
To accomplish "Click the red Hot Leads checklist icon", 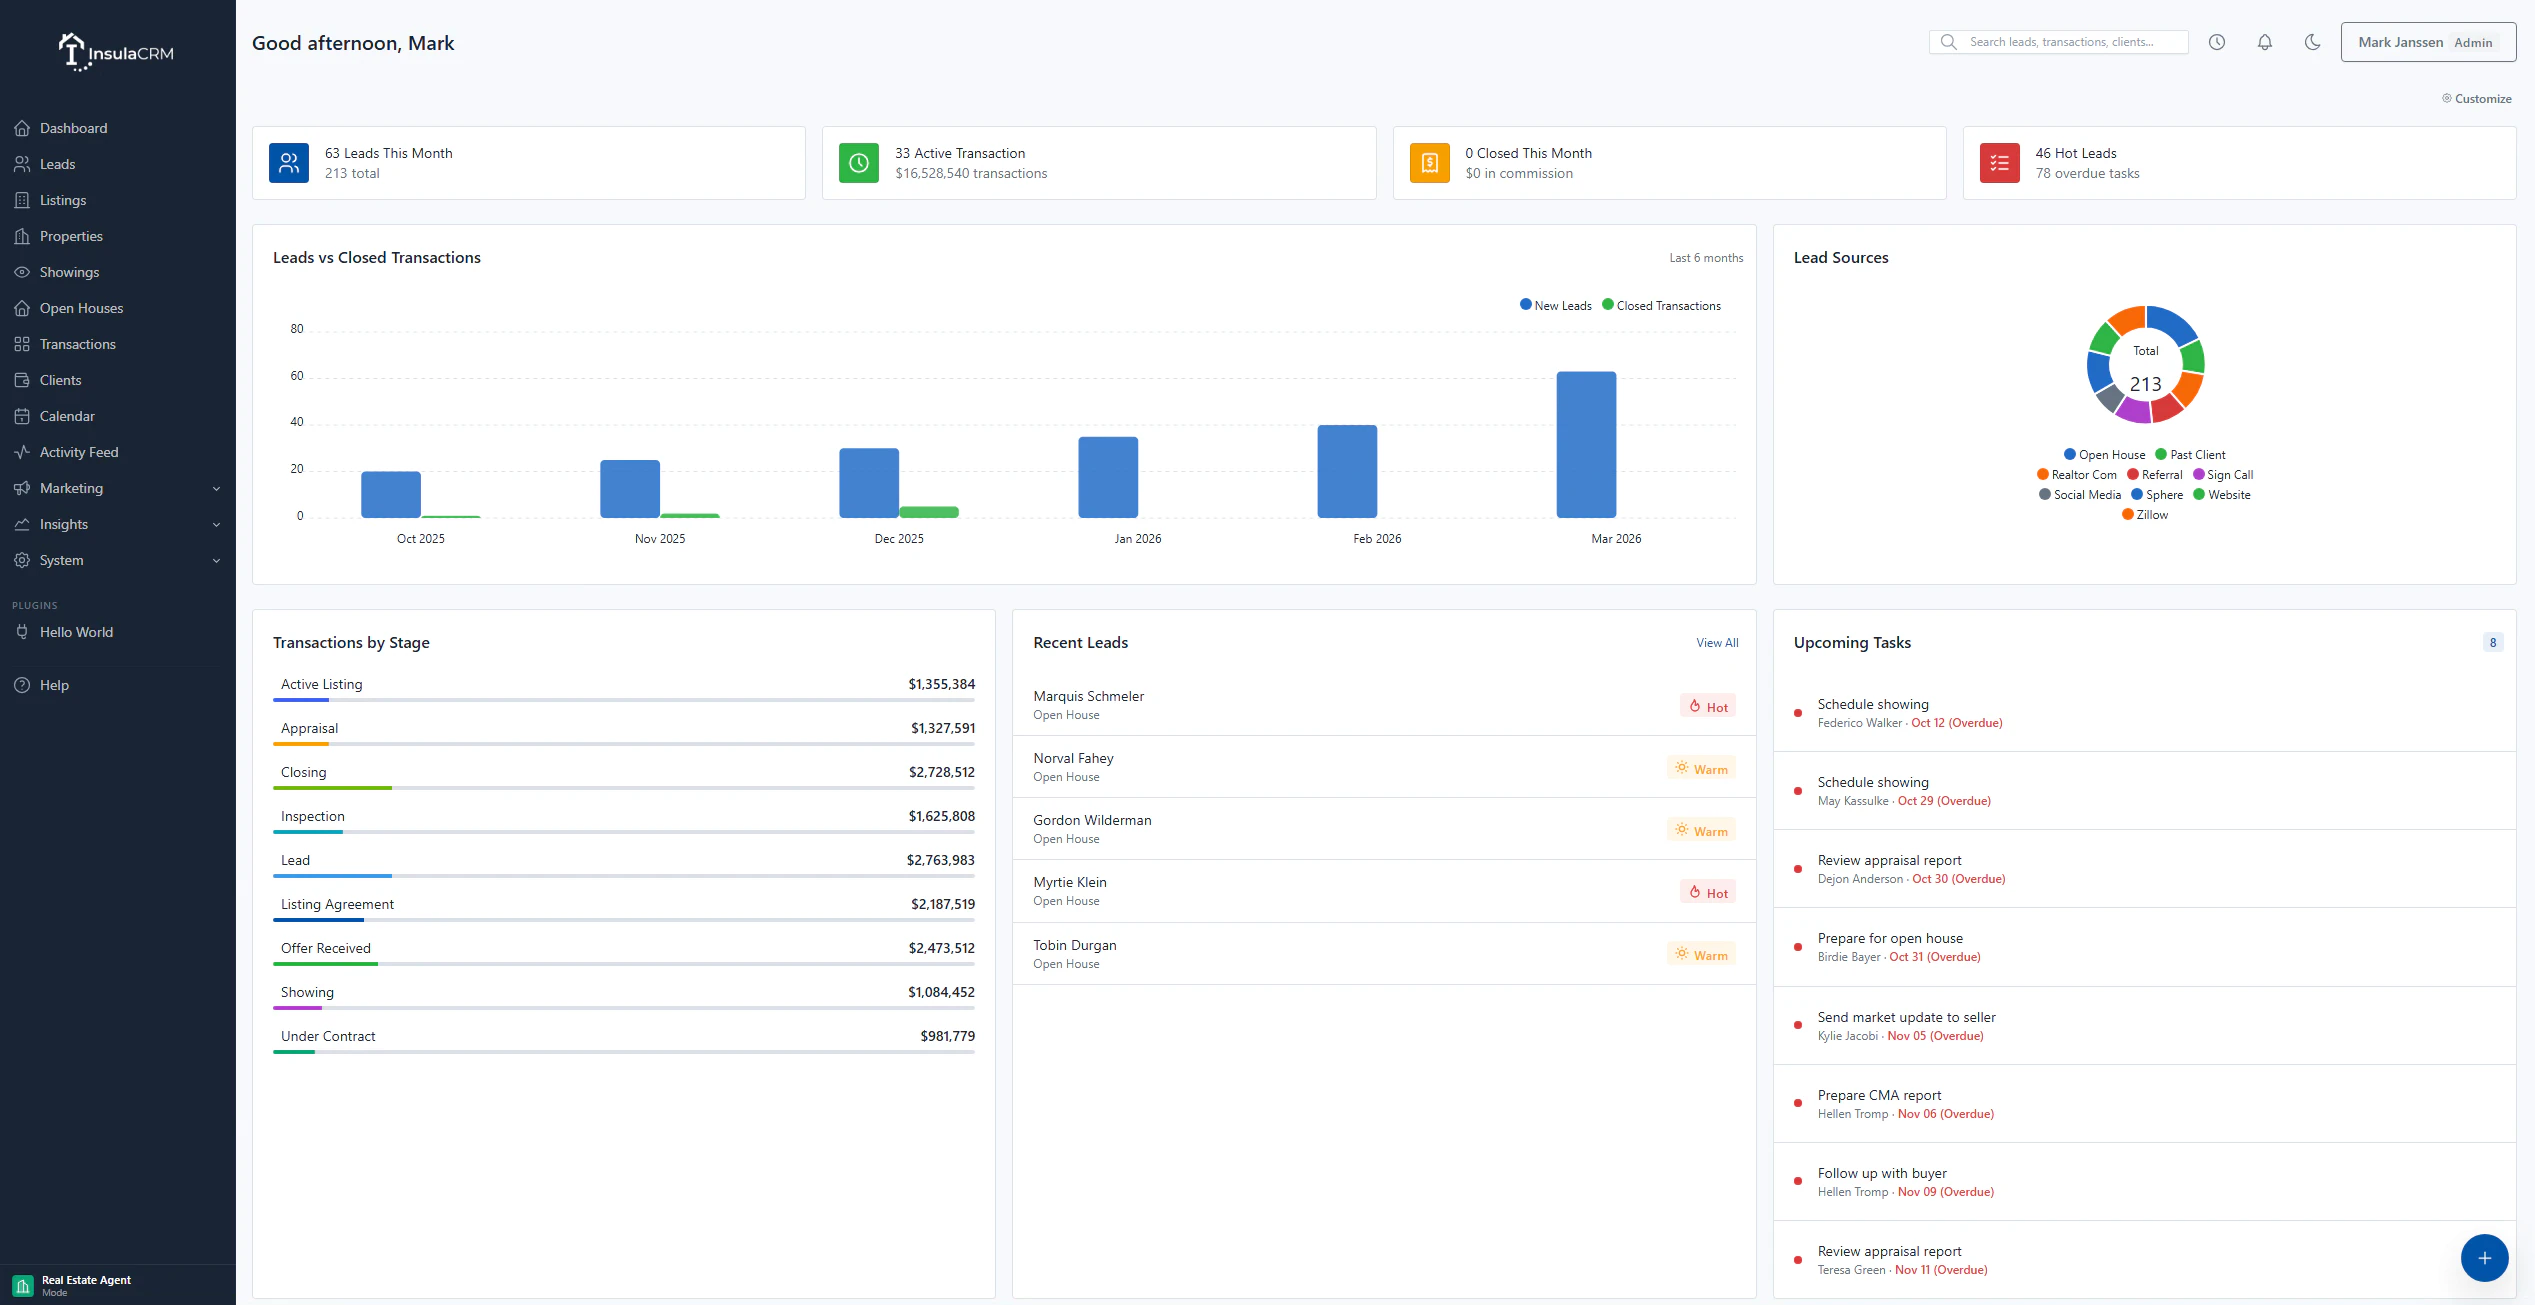I will click(x=1999, y=163).
